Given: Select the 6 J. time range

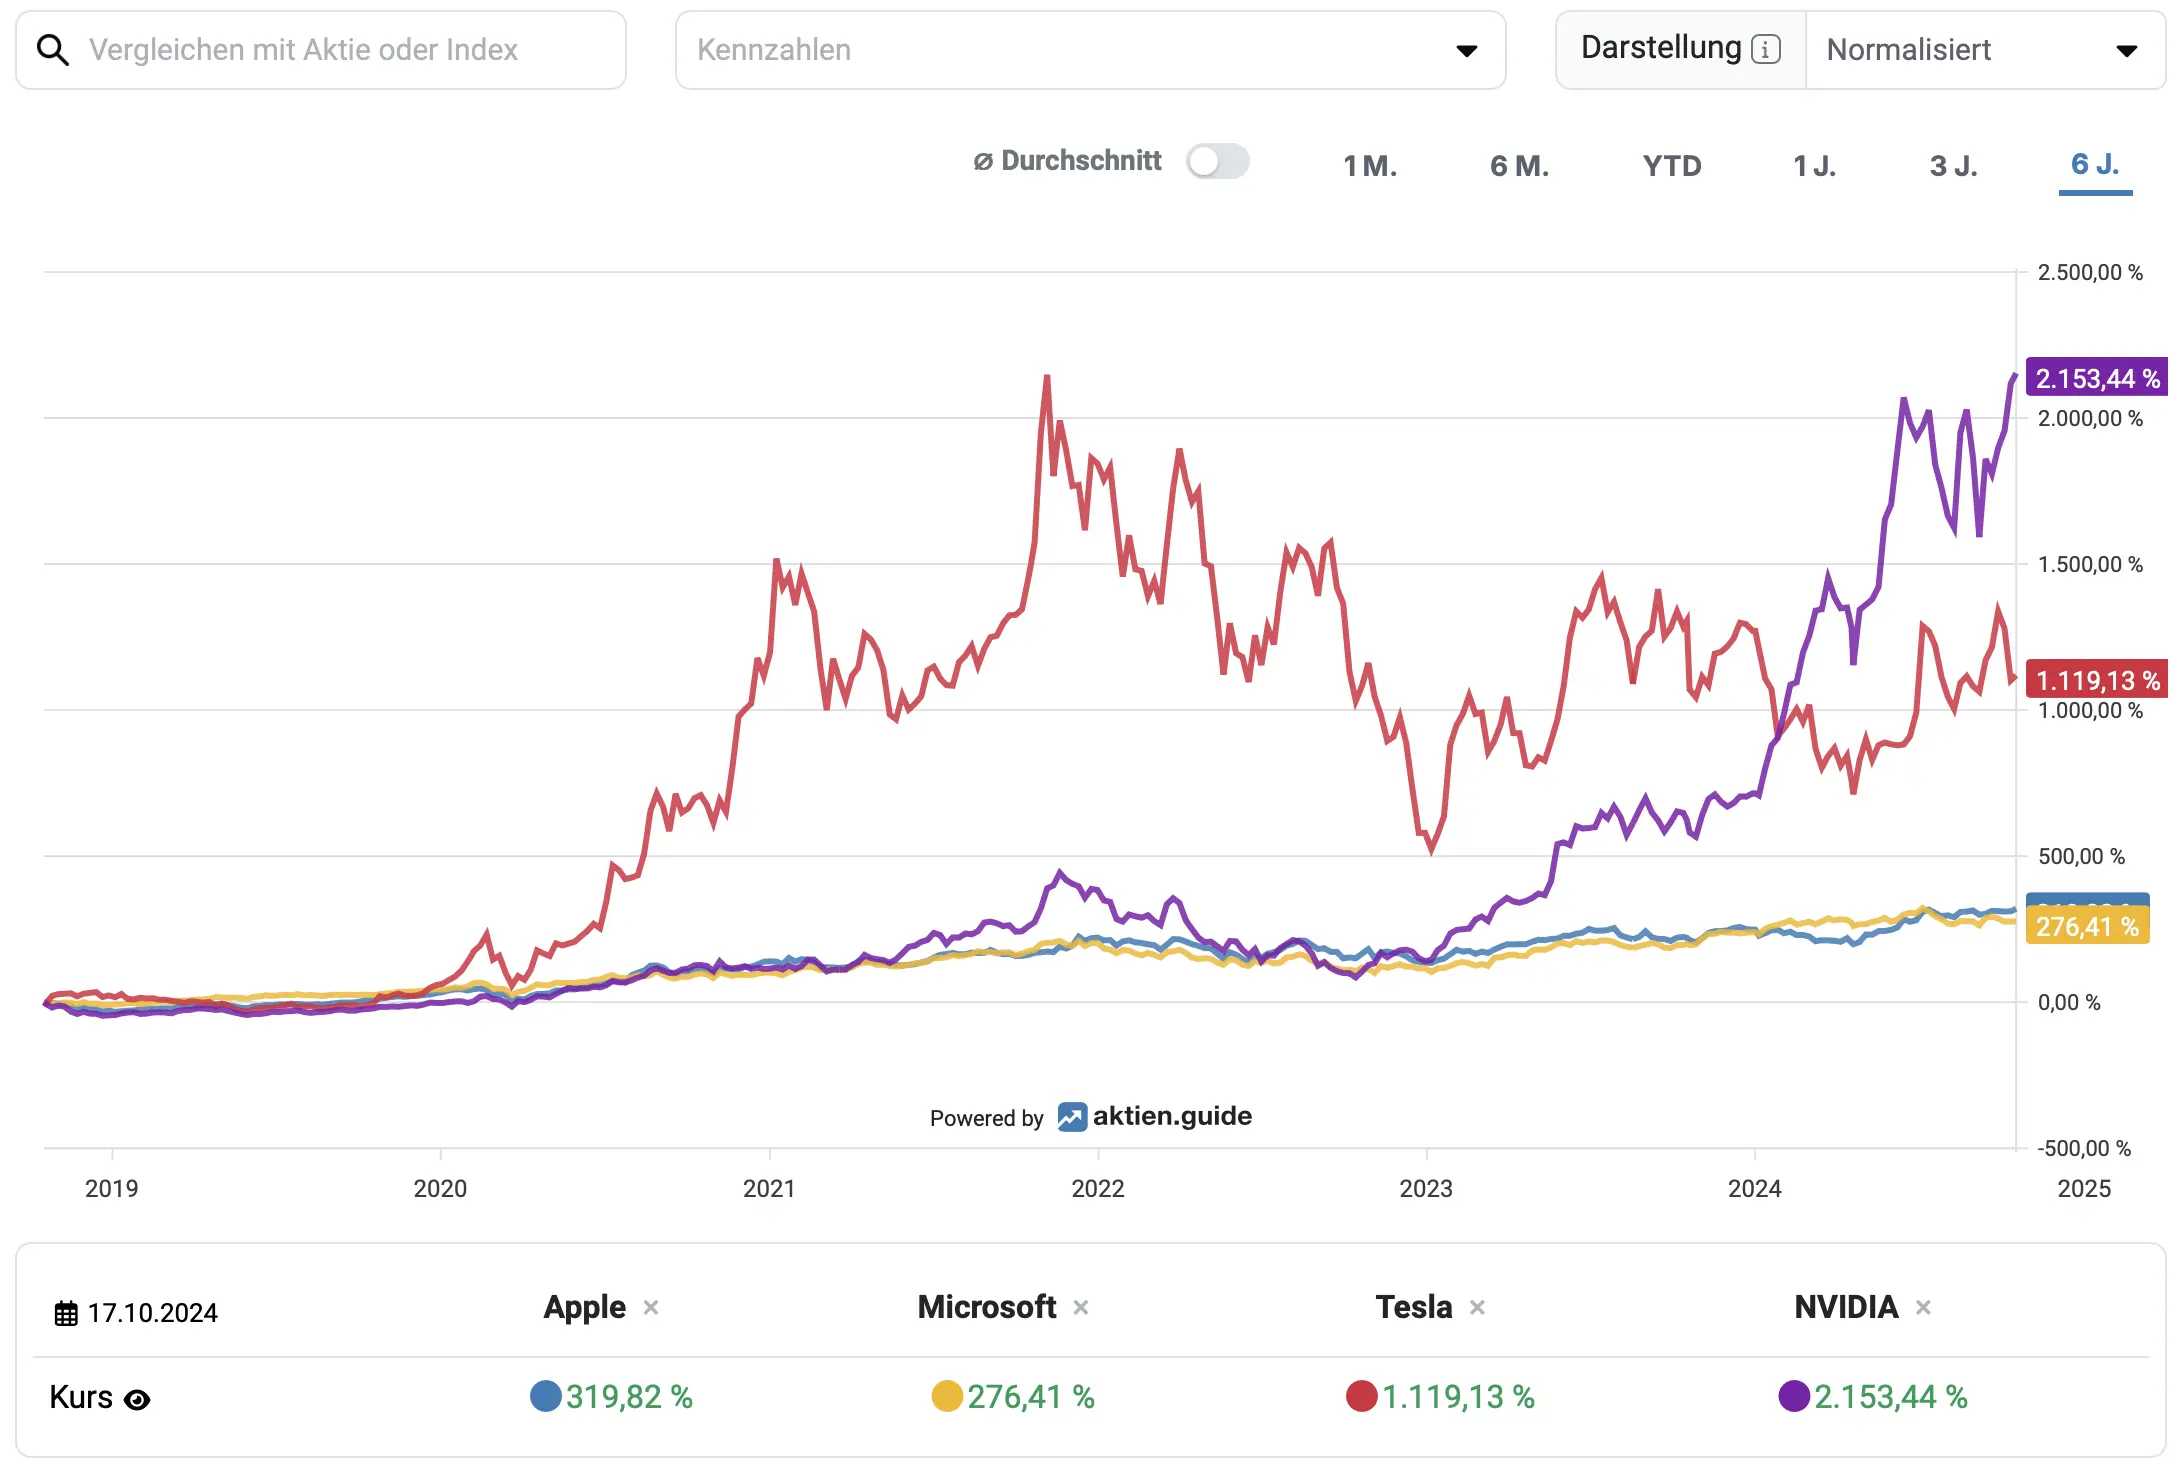Looking at the screenshot, I should 2095,164.
